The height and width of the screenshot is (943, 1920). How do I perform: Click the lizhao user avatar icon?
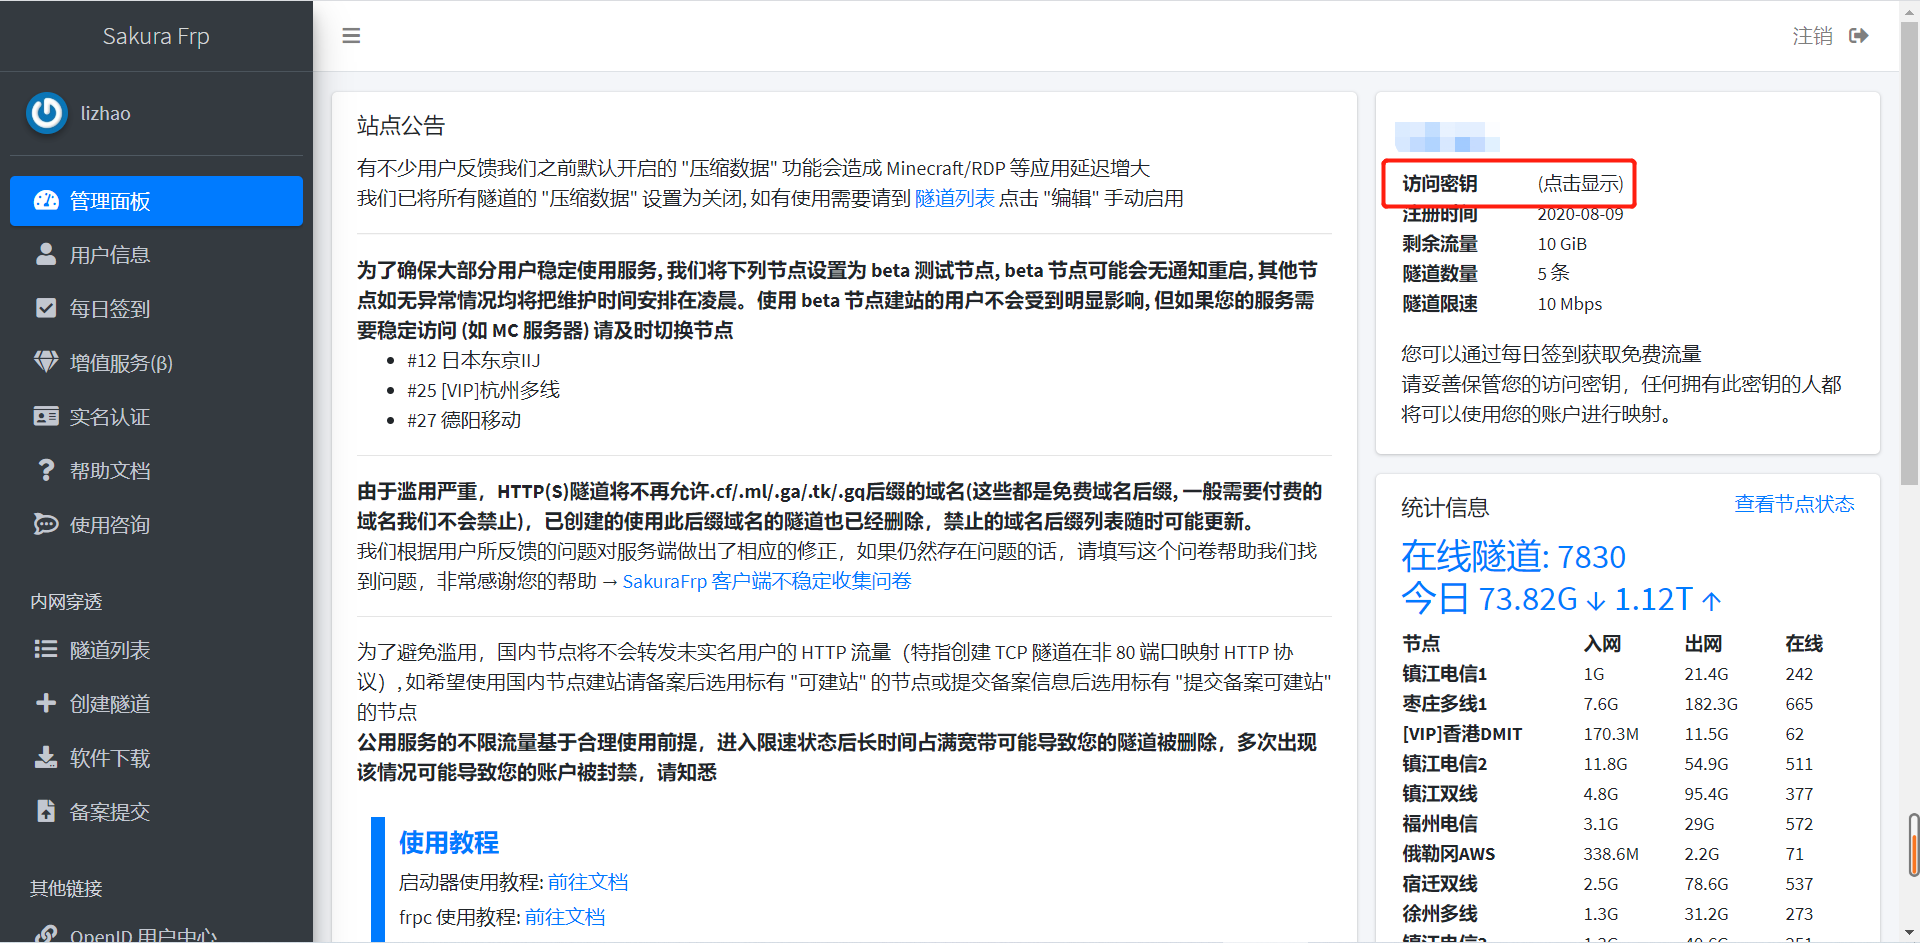[47, 114]
